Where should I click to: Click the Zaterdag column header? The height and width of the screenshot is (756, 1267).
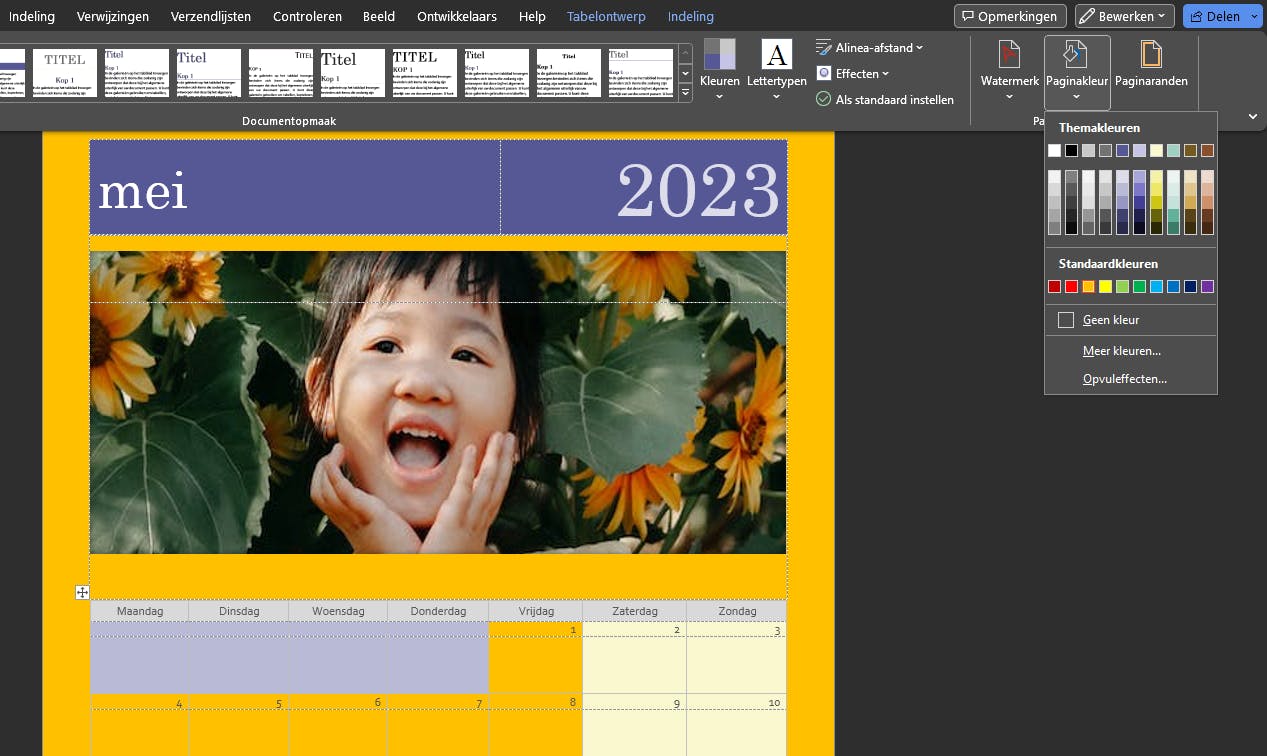pyautogui.click(x=635, y=611)
